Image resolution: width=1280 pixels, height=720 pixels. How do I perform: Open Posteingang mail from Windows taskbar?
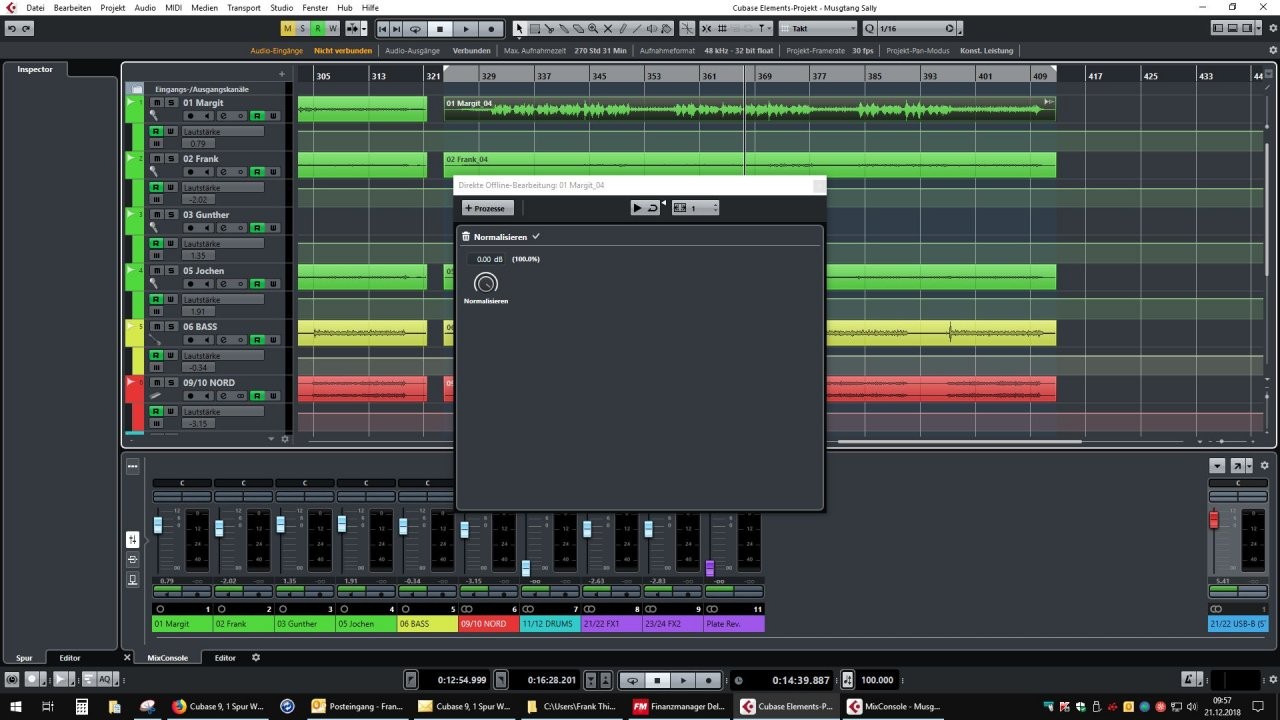click(x=355, y=706)
